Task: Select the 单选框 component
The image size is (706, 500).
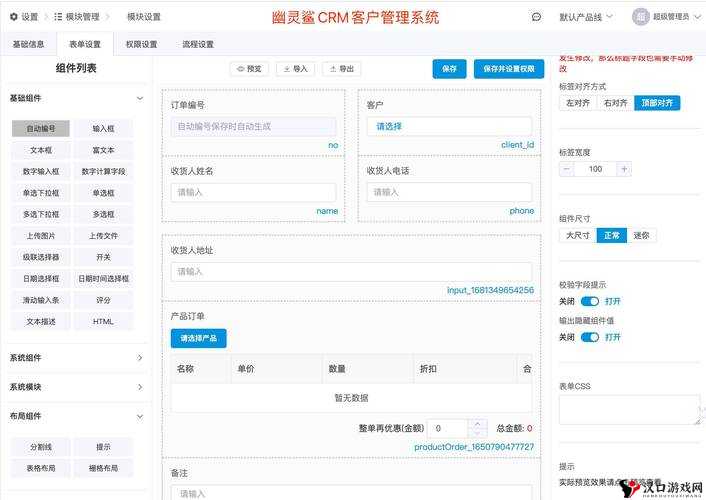Action: (x=104, y=193)
